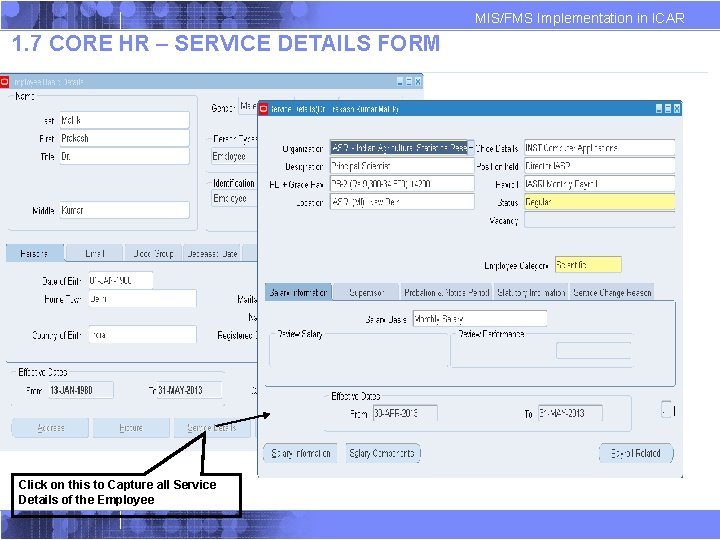Click From date field showing 13-JAN-1980
The image size is (720, 540).
81,390
